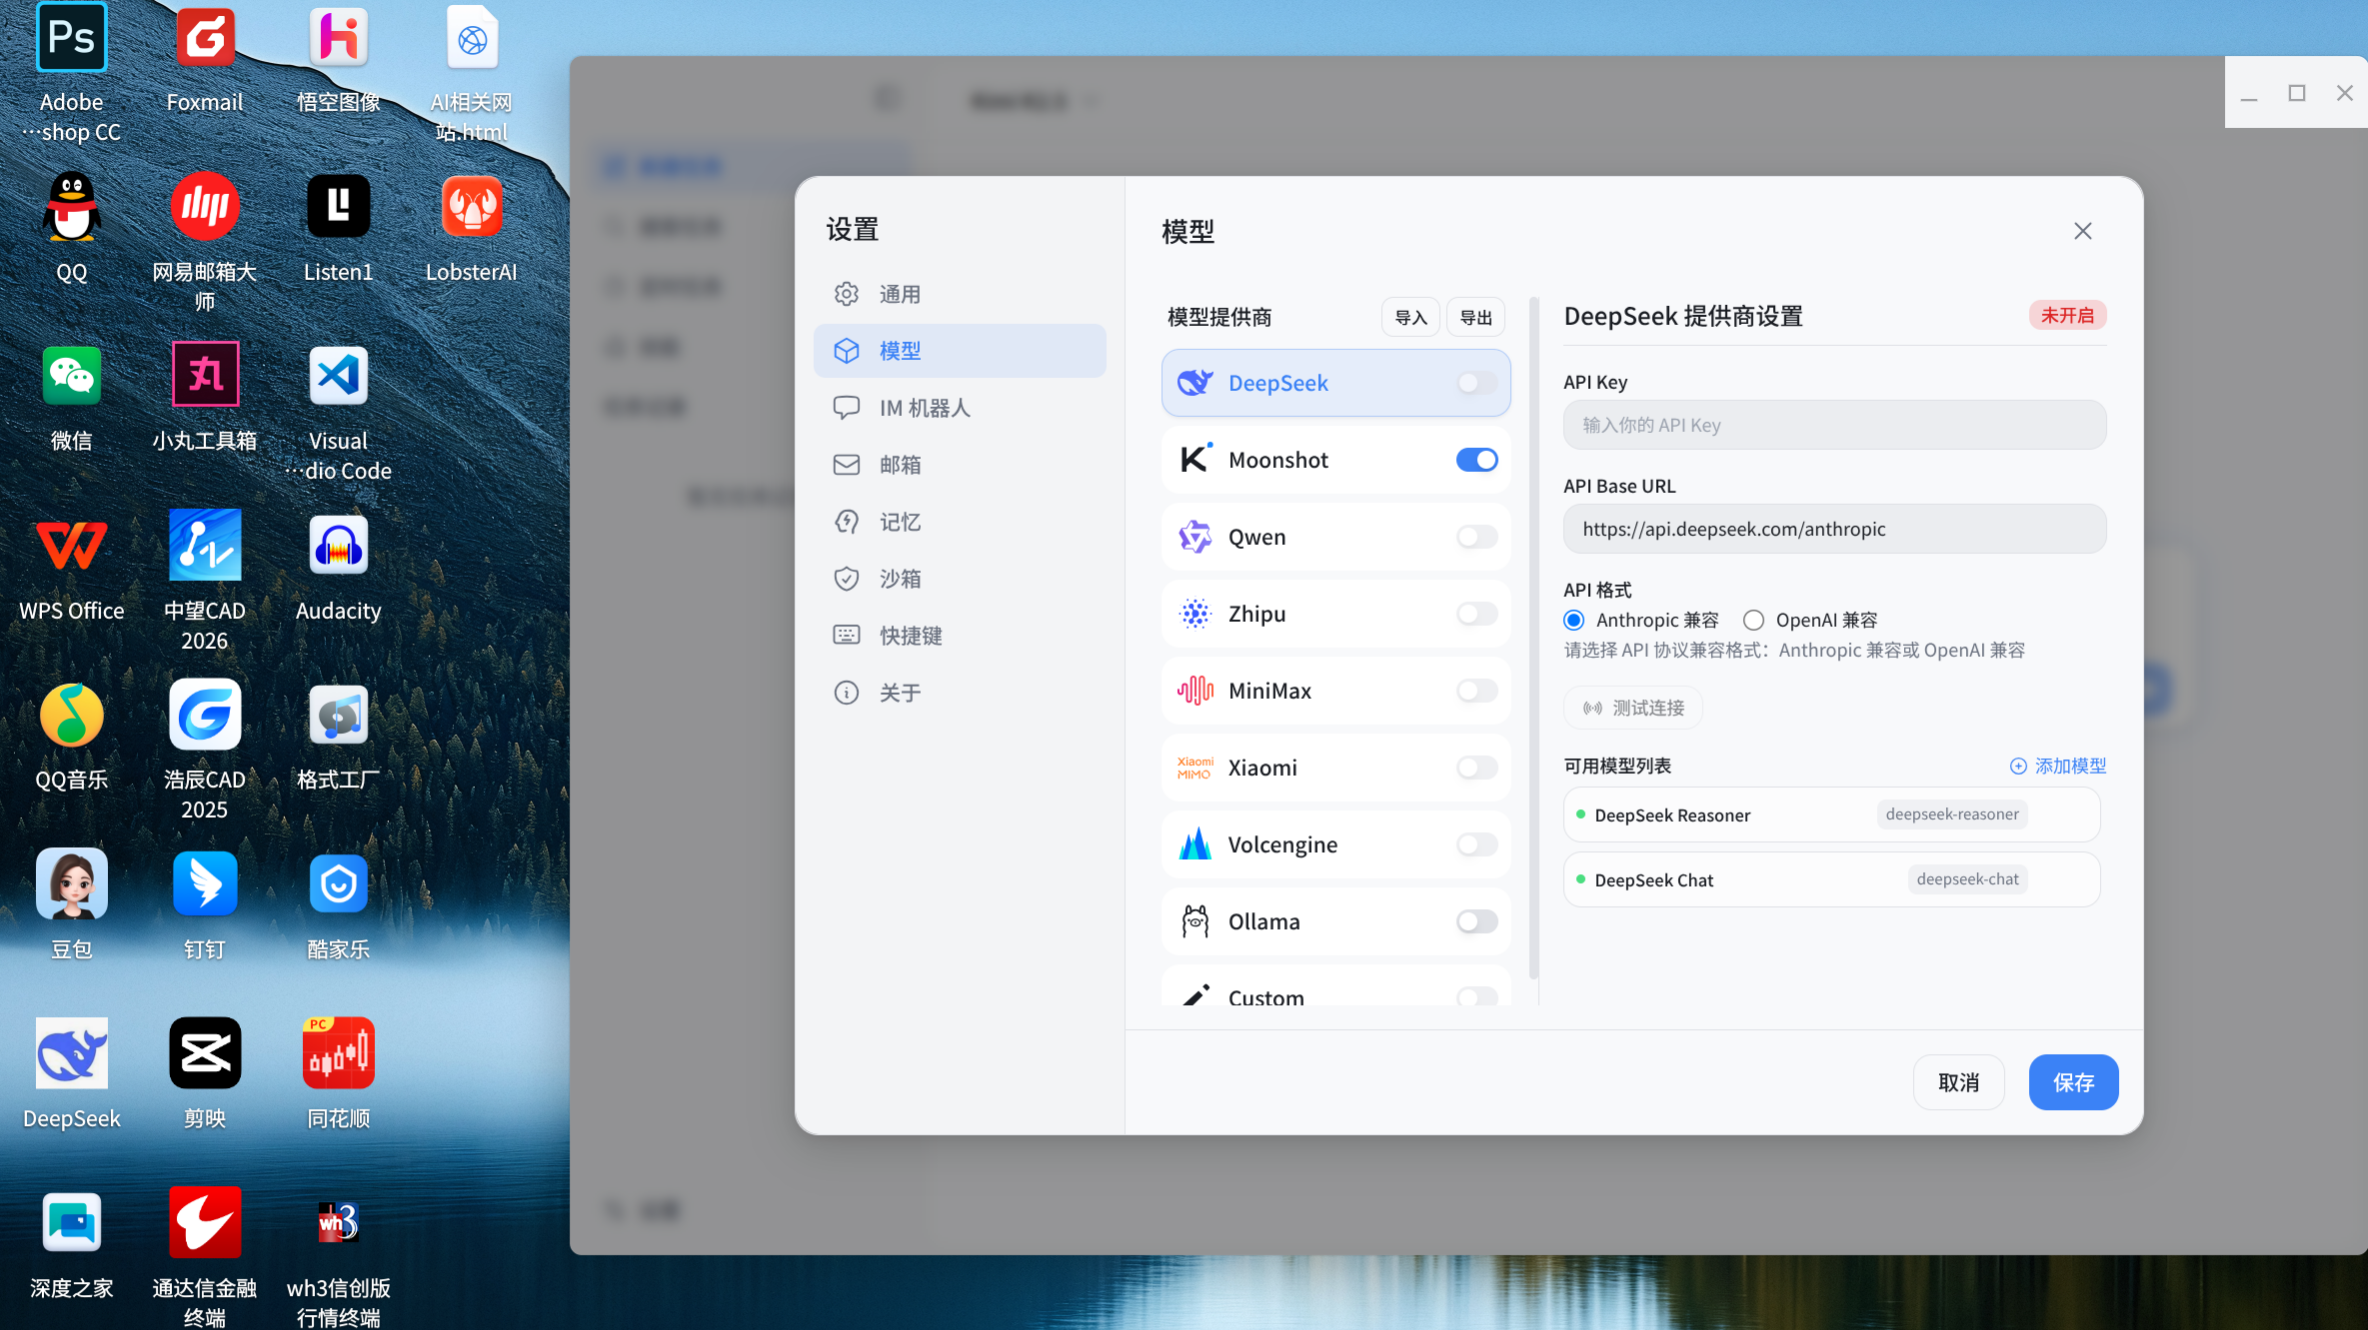Open Visual Studio Code desktop icon
Image resolution: width=2368 pixels, height=1330 pixels.
338,377
